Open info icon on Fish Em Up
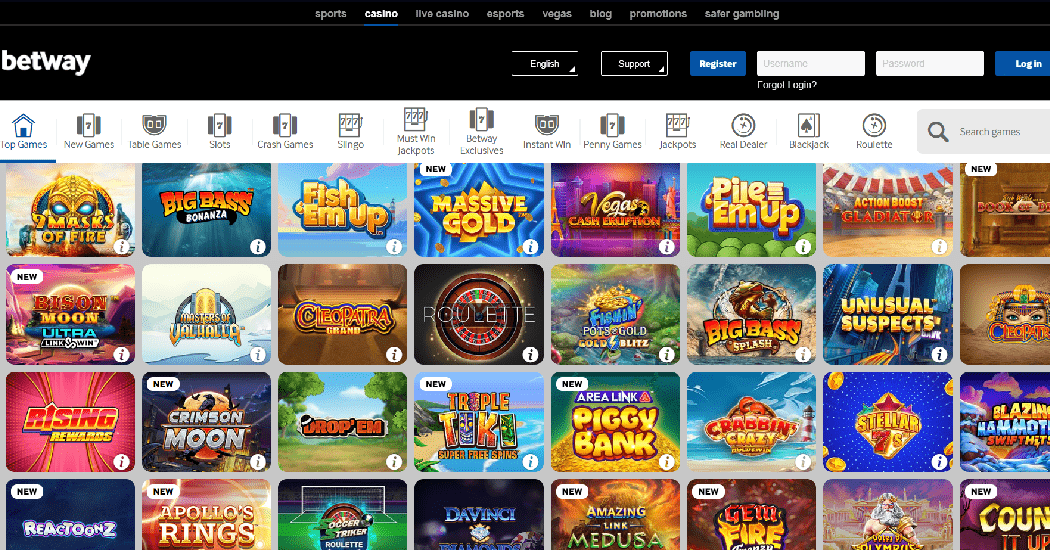The height and width of the screenshot is (550, 1050). click(394, 247)
